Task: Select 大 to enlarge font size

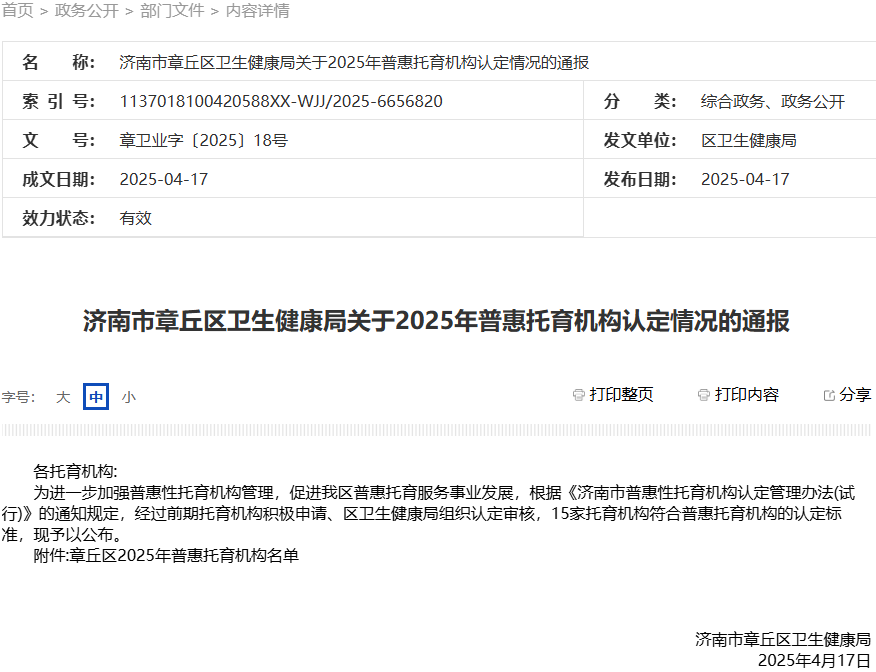Action: [x=62, y=397]
